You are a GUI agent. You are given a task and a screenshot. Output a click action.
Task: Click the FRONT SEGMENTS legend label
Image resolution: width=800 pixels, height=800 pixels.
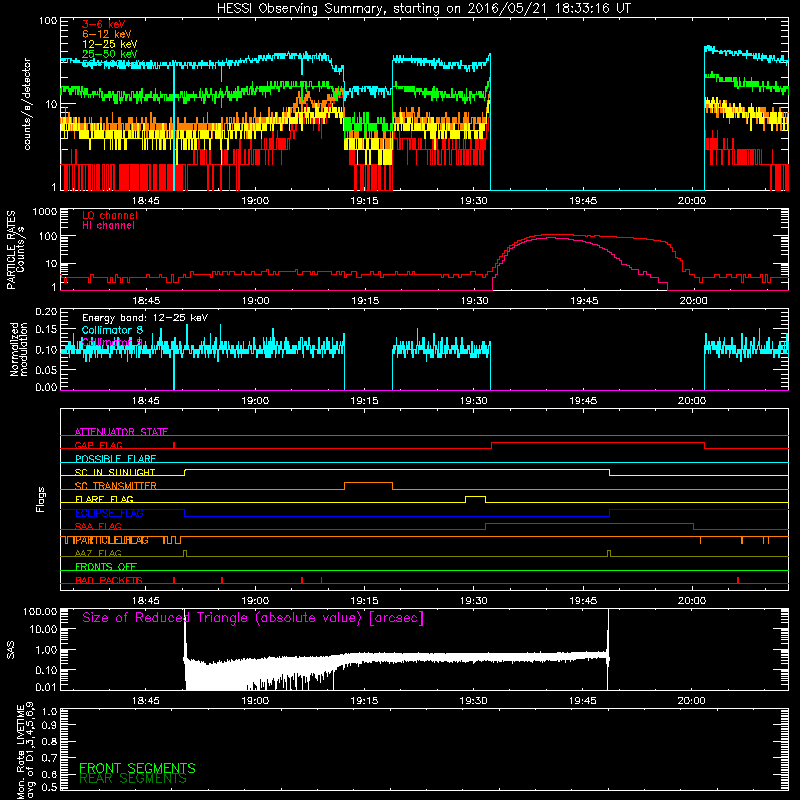click(x=137, y=768)
